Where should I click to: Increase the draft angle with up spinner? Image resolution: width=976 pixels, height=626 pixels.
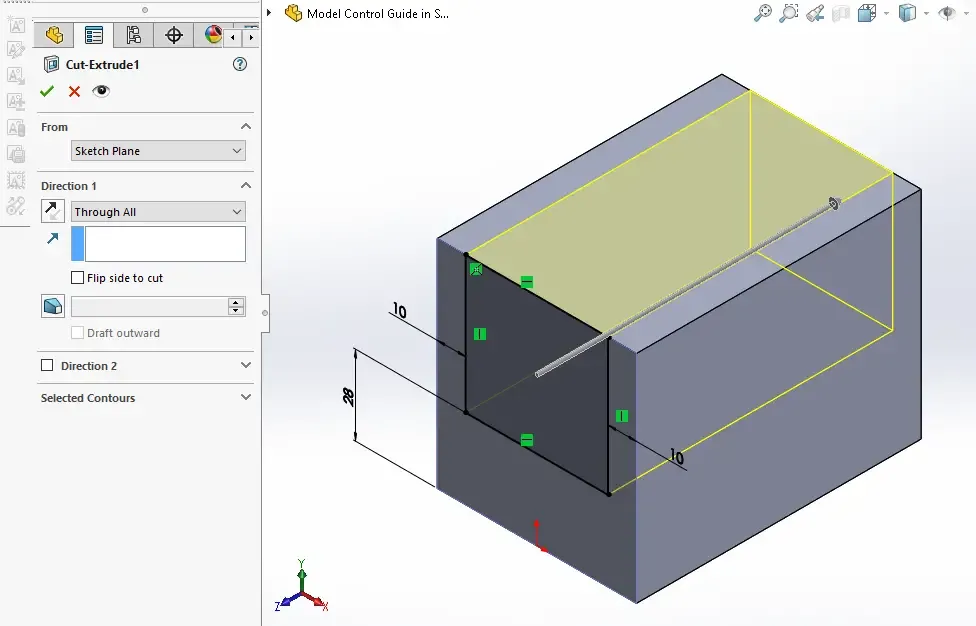point(236,302)
